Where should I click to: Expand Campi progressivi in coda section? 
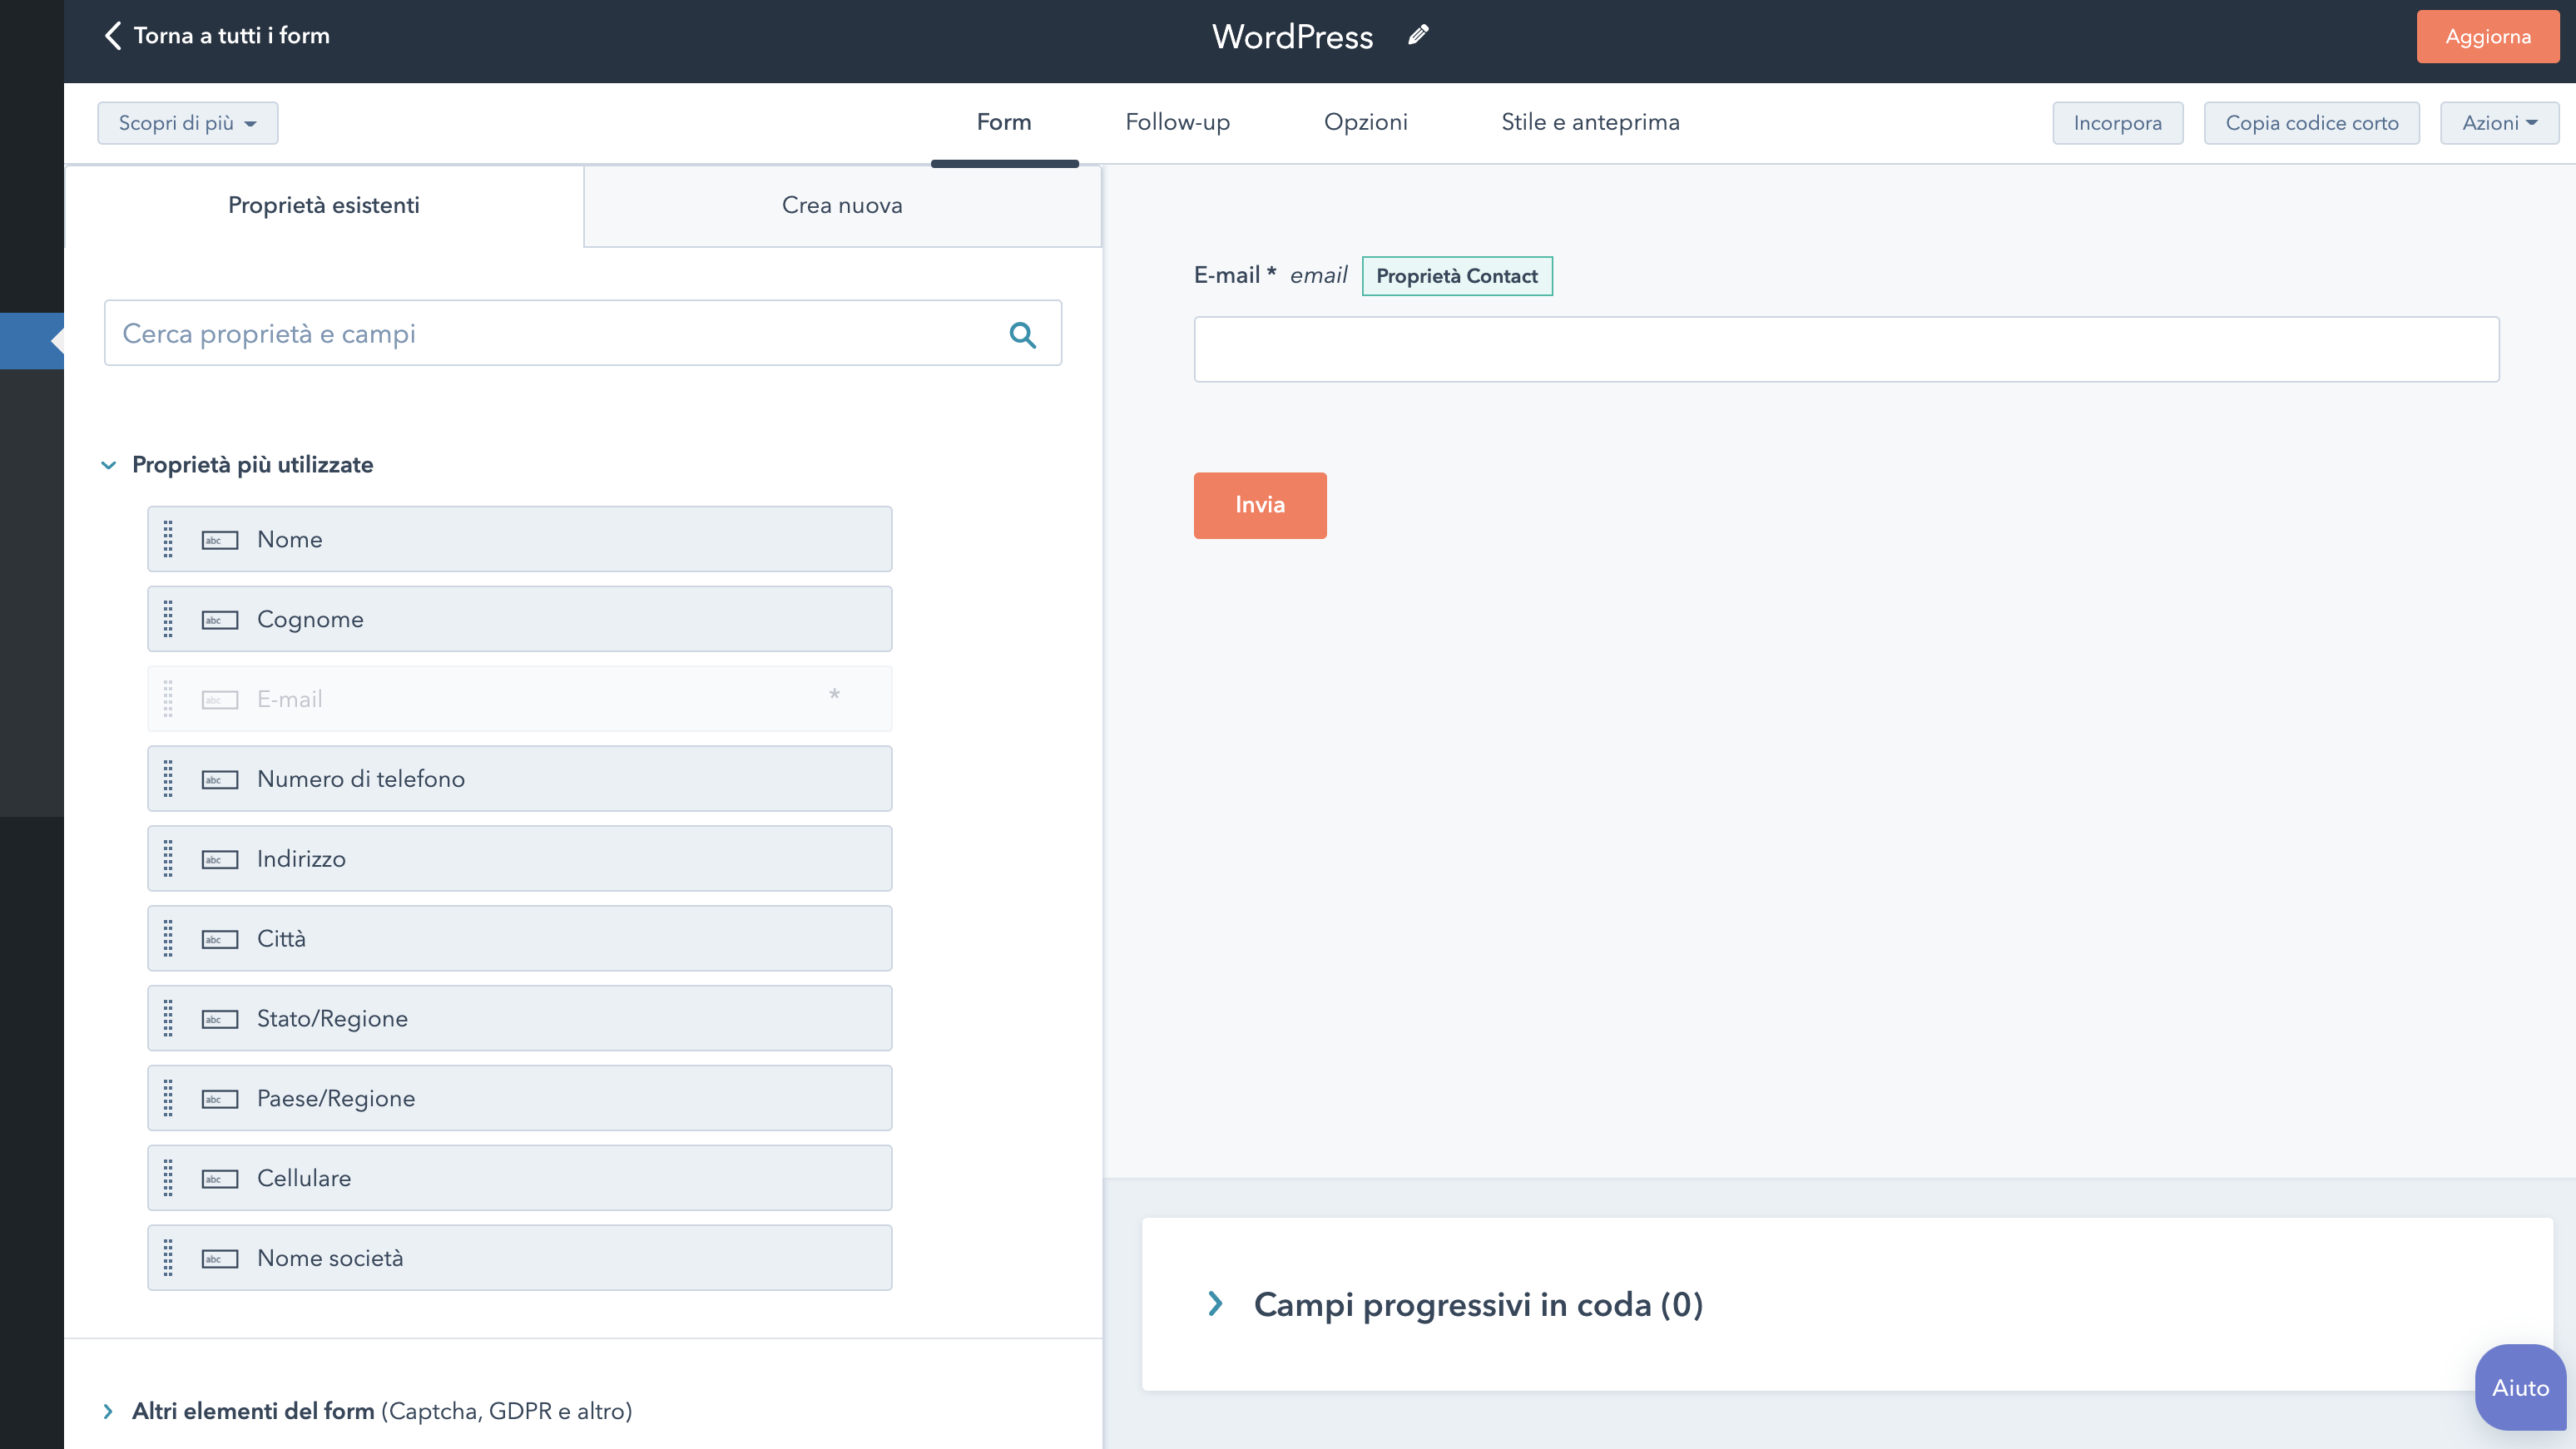point(1215,1304)
